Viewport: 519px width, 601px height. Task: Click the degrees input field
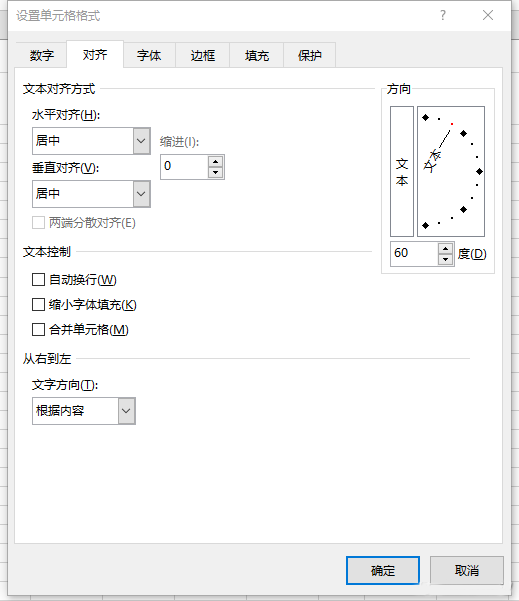pos(414,254)
